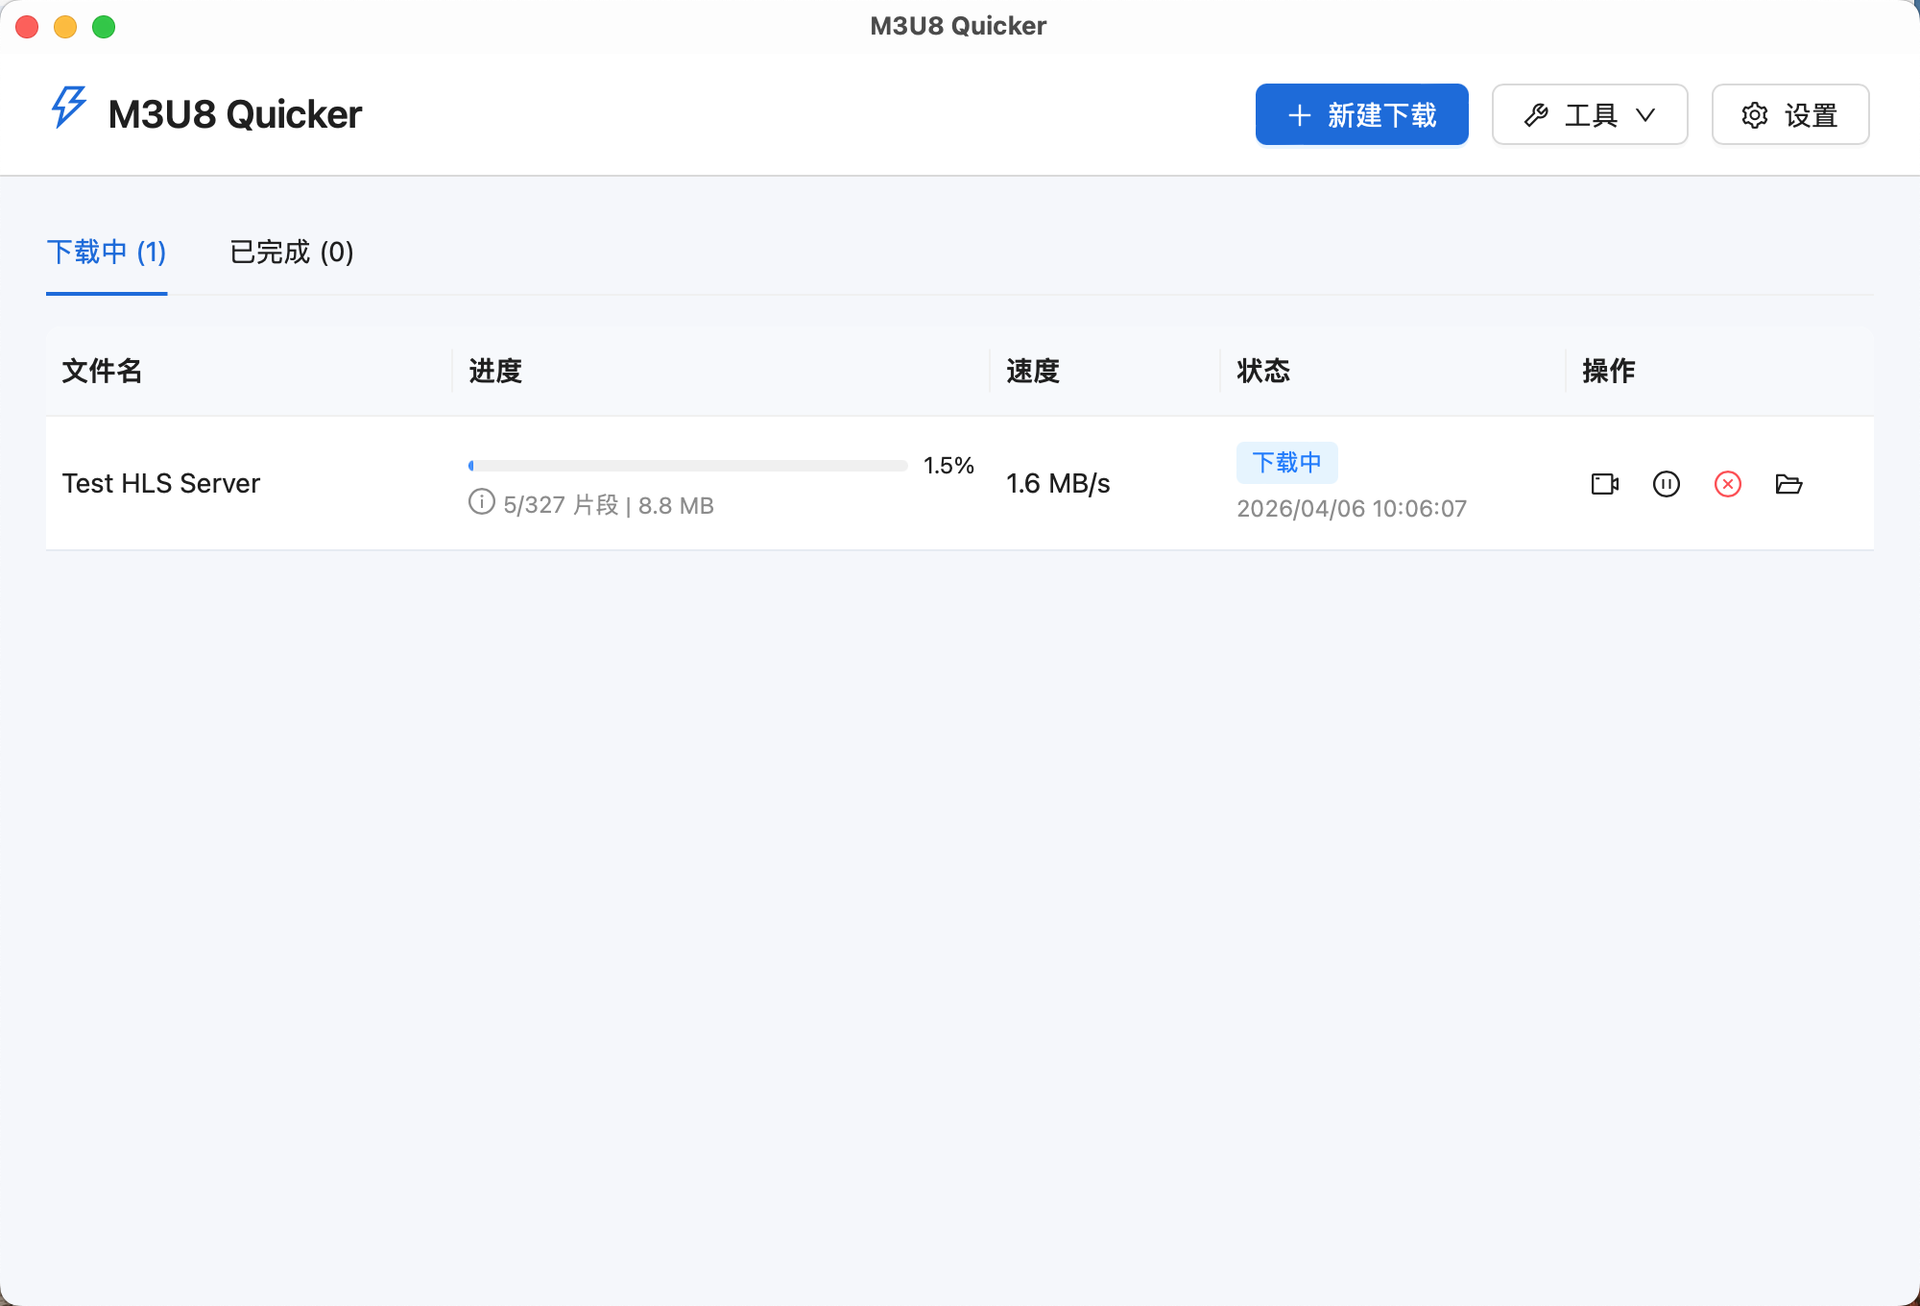Click the 下载中 status badge
Image resolution: width=1920 pixels, height=1306 pixels.
pyautogui.click(x=1286, y=462)
